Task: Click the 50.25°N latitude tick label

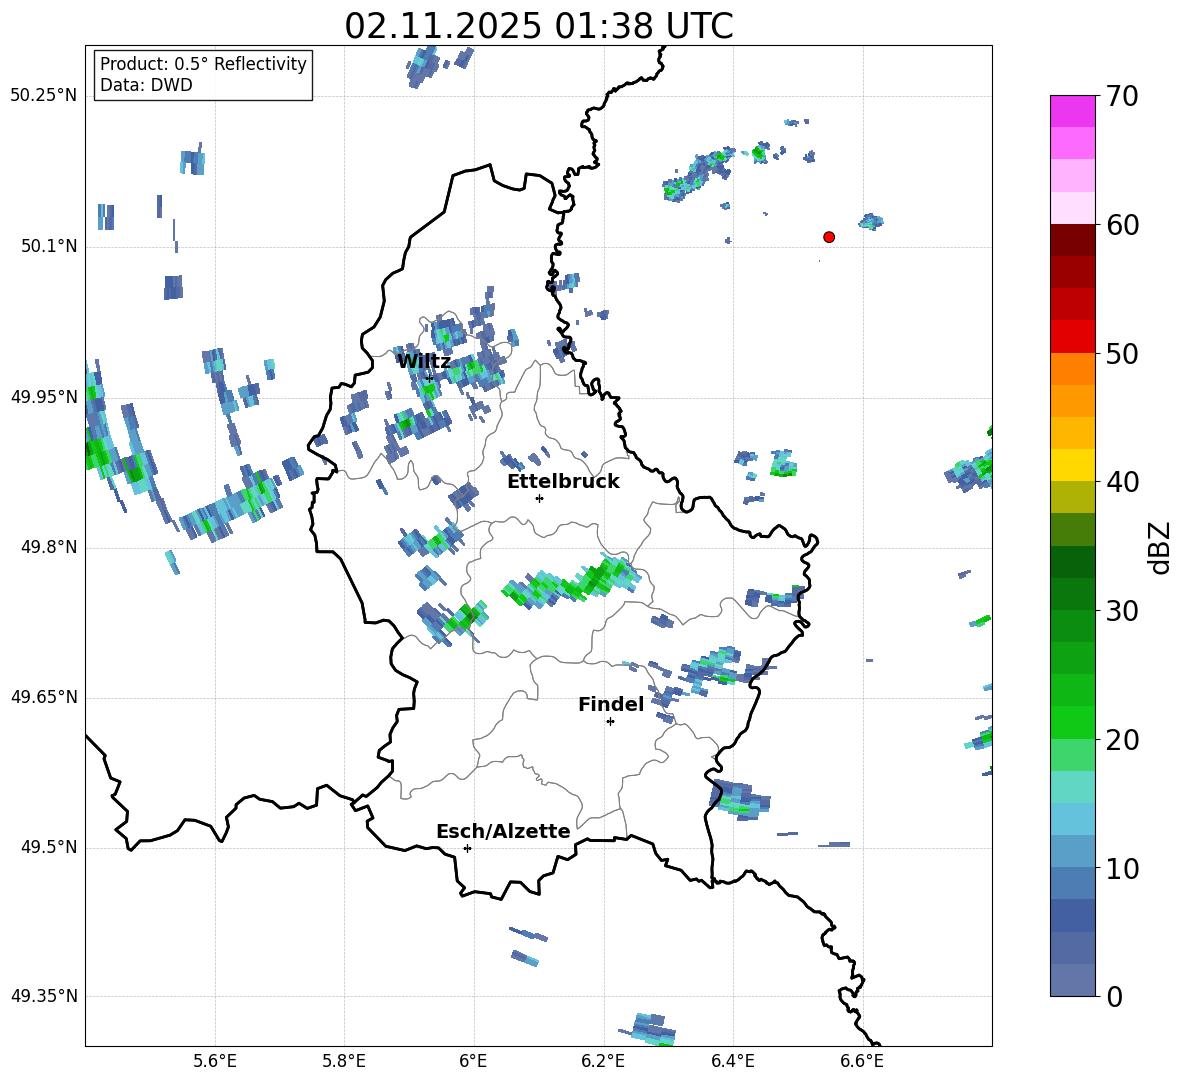Action: click(43, 96)
